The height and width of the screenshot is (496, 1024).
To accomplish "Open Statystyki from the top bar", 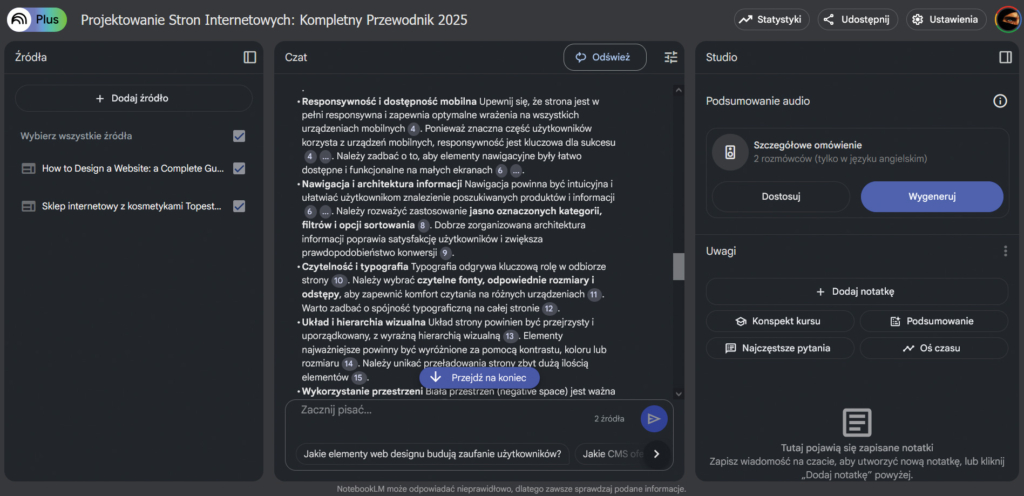I will [772, 19].
